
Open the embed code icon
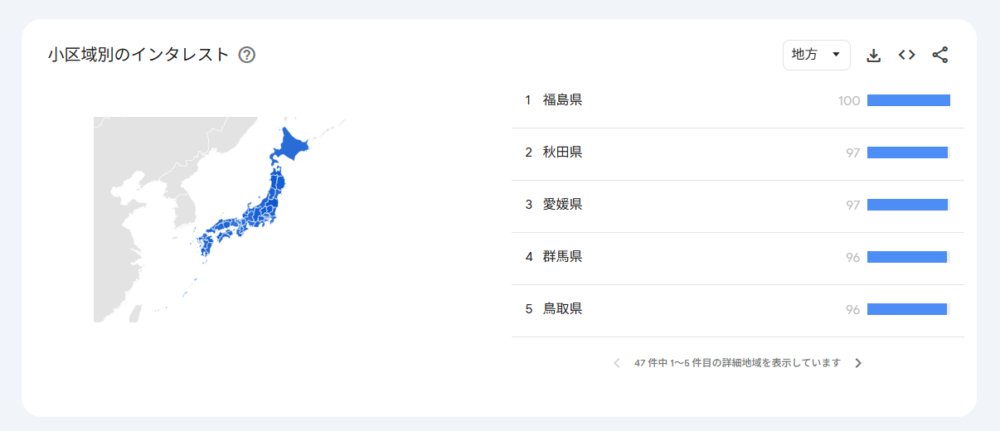[906, 55]
